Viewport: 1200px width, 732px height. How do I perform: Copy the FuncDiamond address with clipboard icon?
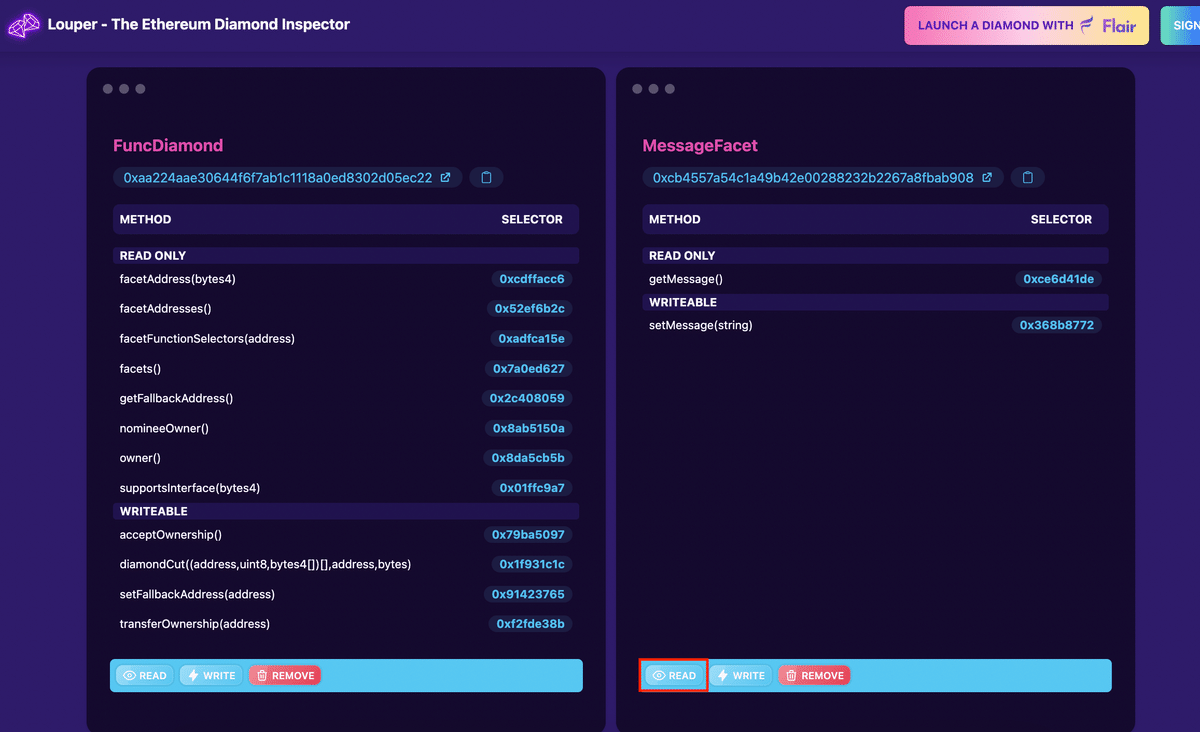[x=486, y=178]
